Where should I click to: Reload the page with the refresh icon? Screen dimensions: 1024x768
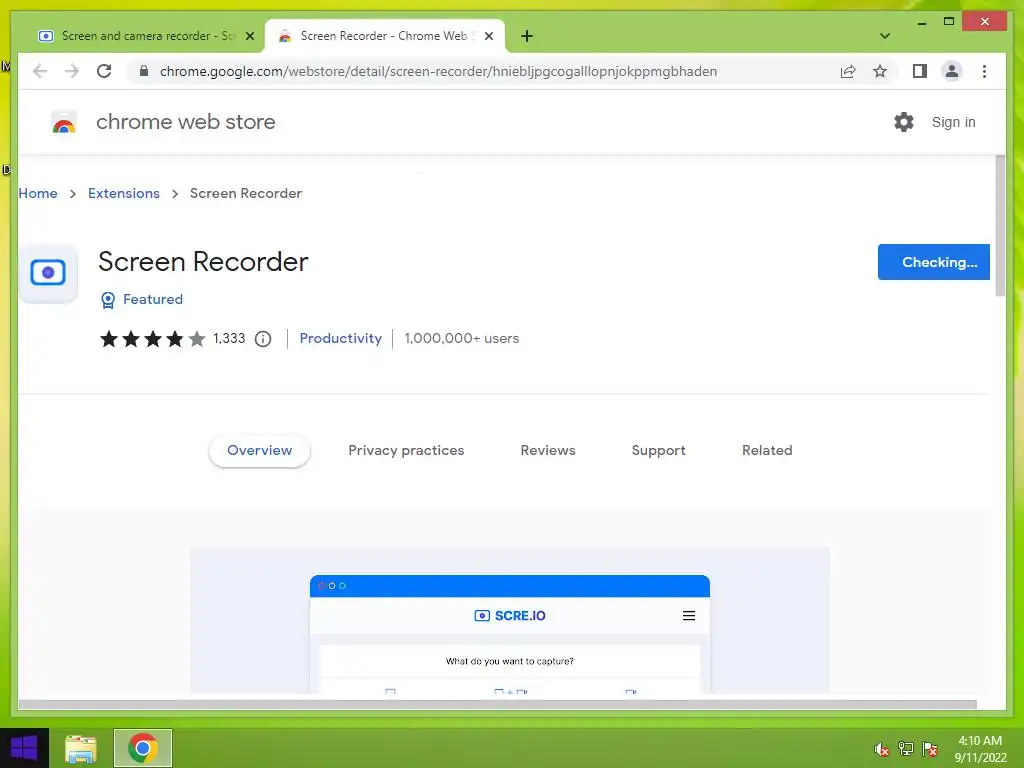click(104, 71)
